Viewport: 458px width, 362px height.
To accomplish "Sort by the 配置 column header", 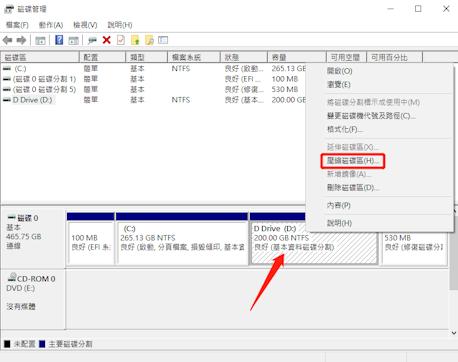I will click(x=102, y=57).
